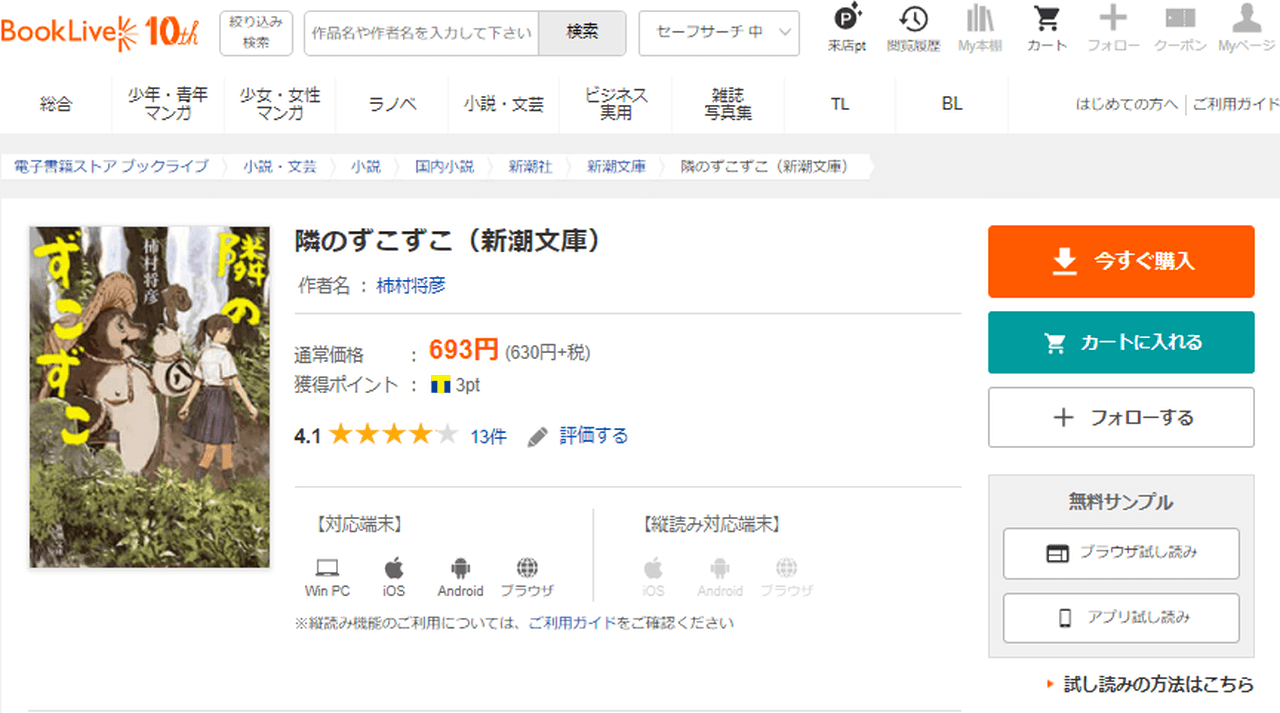Open the 閲覧履歴 browsing history icon
1280x713 pixels.
click(912, 27)
